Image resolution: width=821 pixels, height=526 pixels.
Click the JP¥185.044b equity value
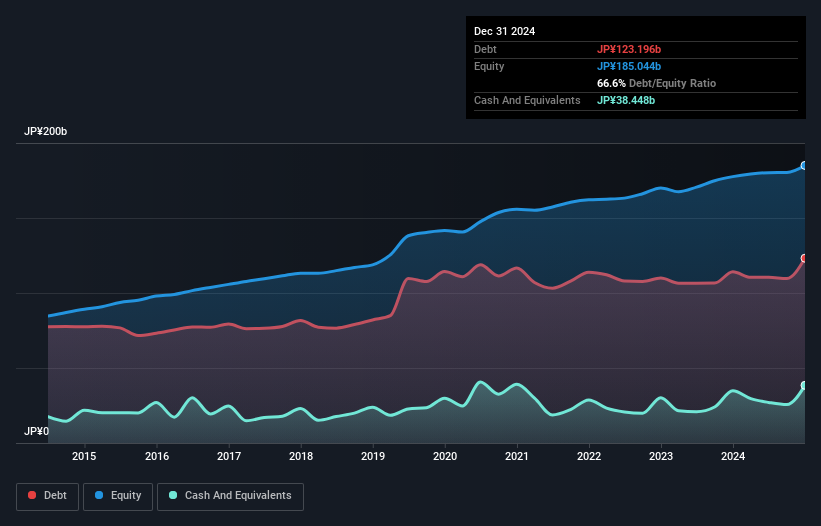pos(629,66)
